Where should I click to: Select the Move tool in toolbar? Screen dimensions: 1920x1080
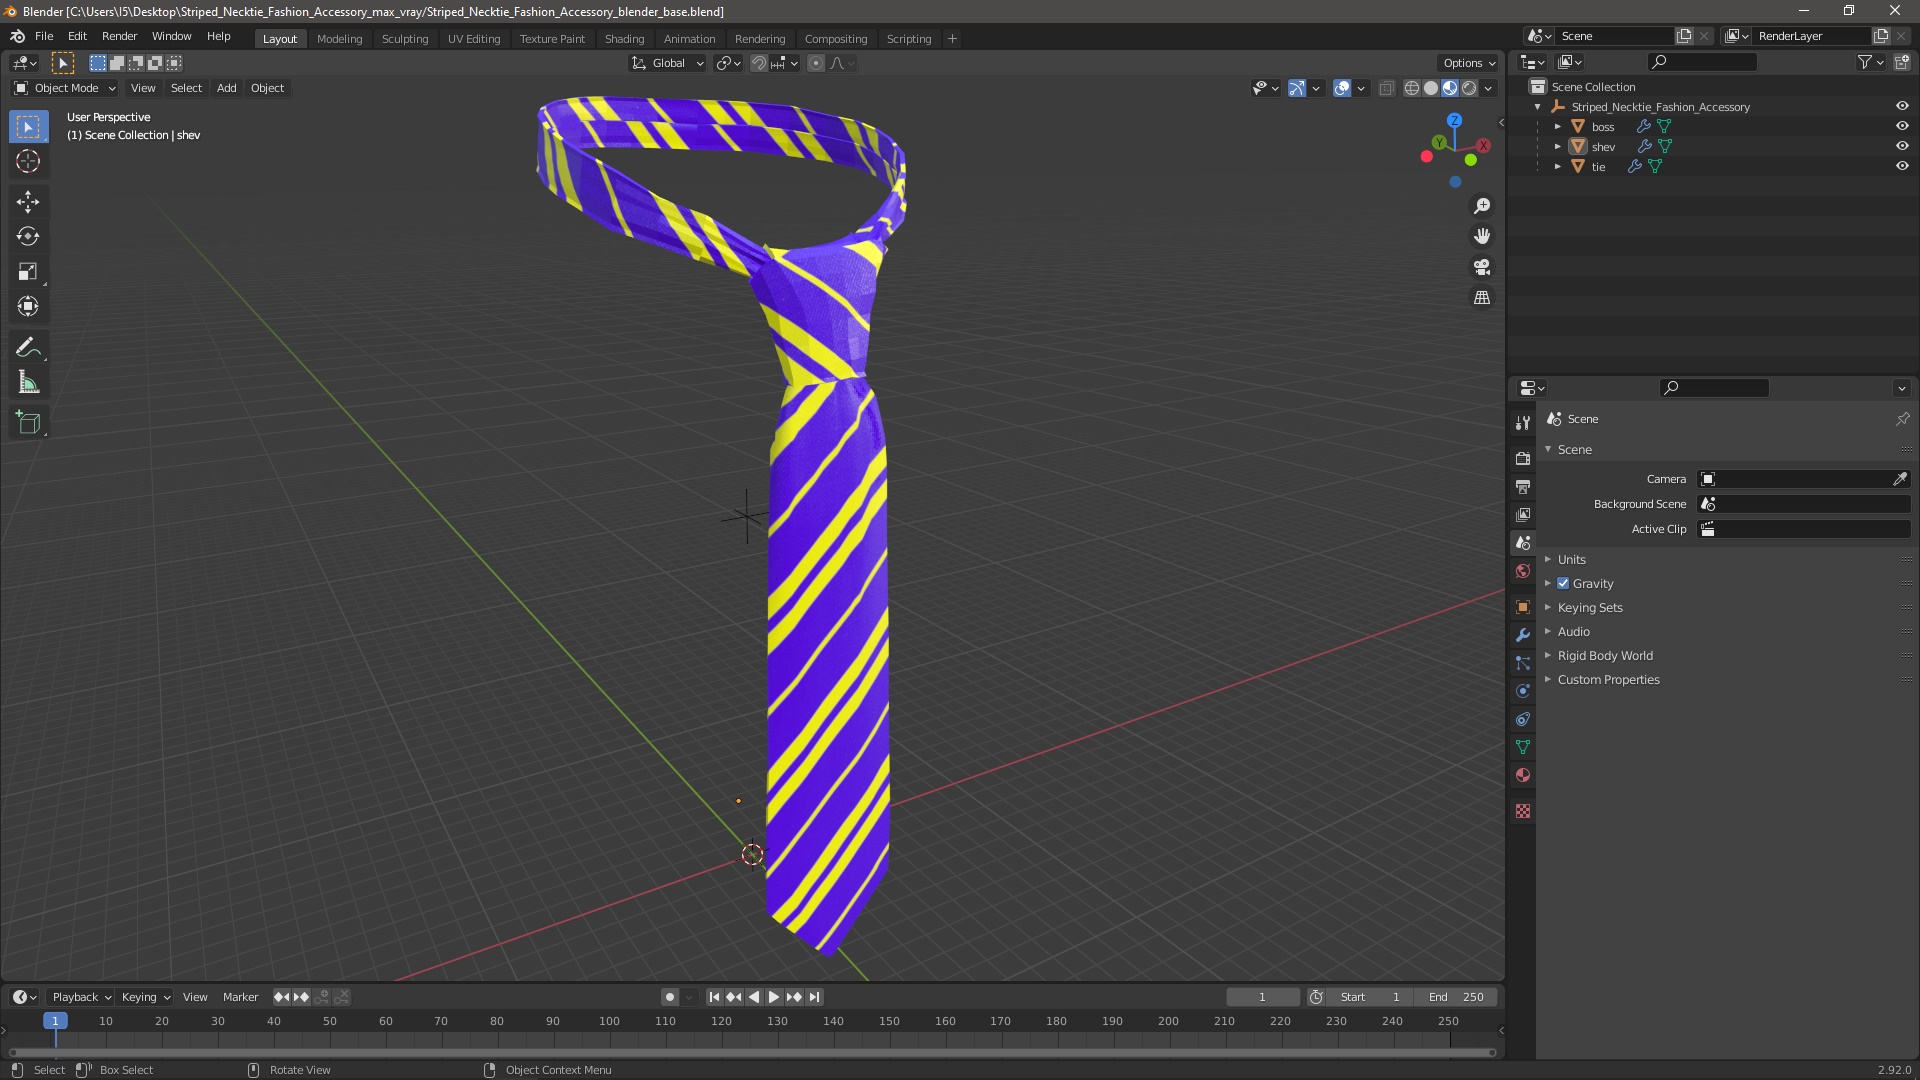28,202
